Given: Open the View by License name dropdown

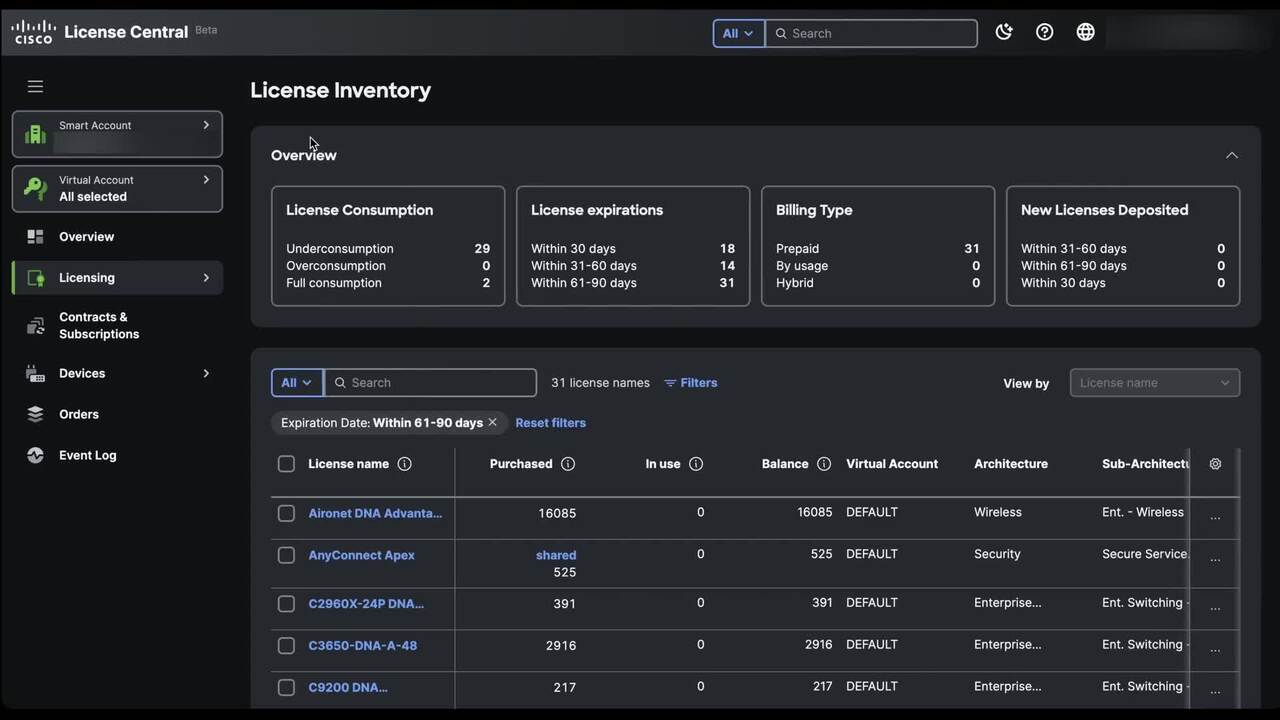Looking at the screenshot, I should pos(1155,383).
